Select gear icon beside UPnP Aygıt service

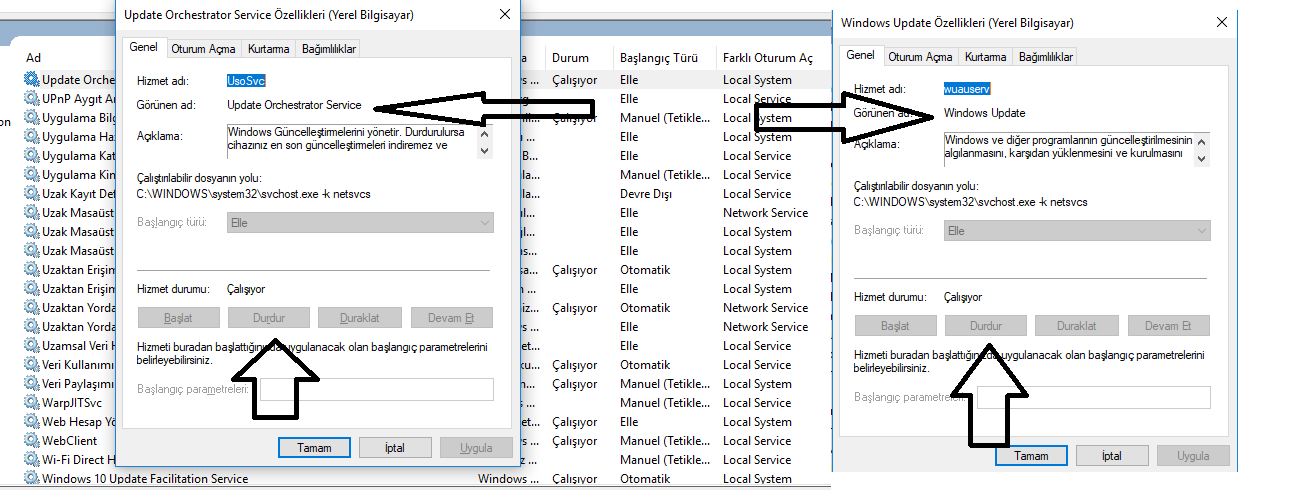[32, 99]
